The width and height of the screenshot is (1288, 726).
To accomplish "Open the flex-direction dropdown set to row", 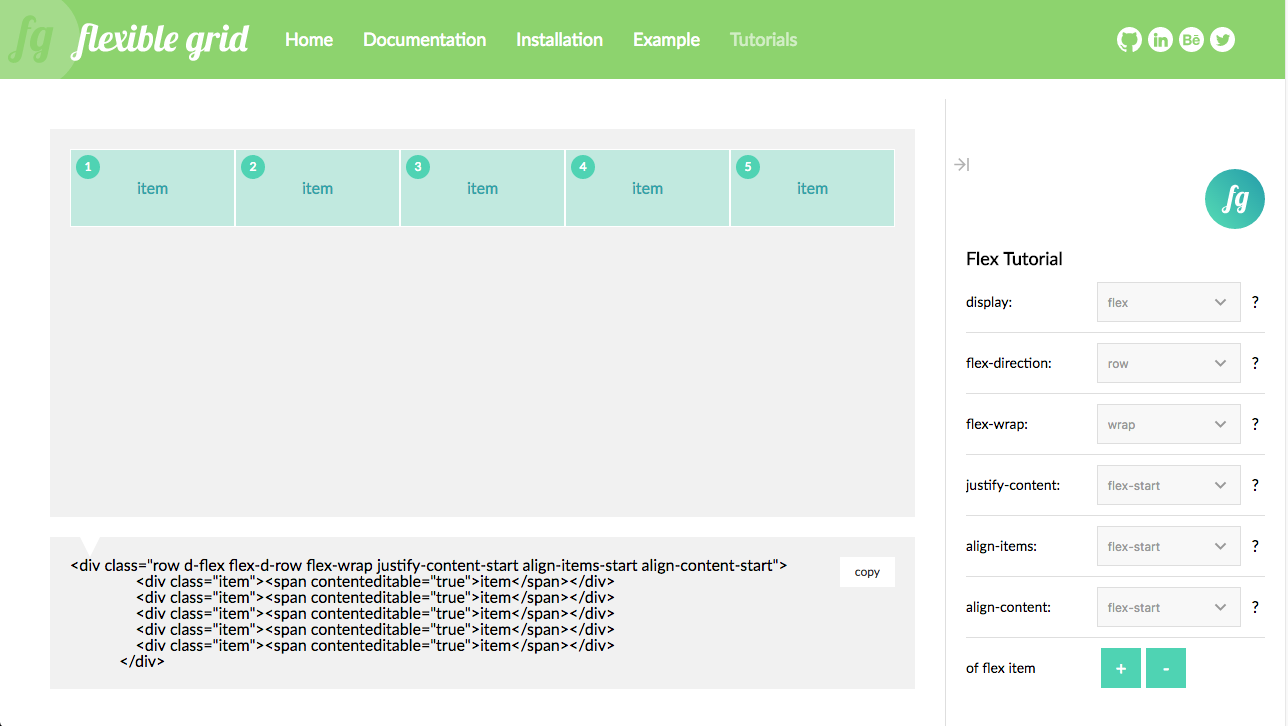I will coord(1169,363).
